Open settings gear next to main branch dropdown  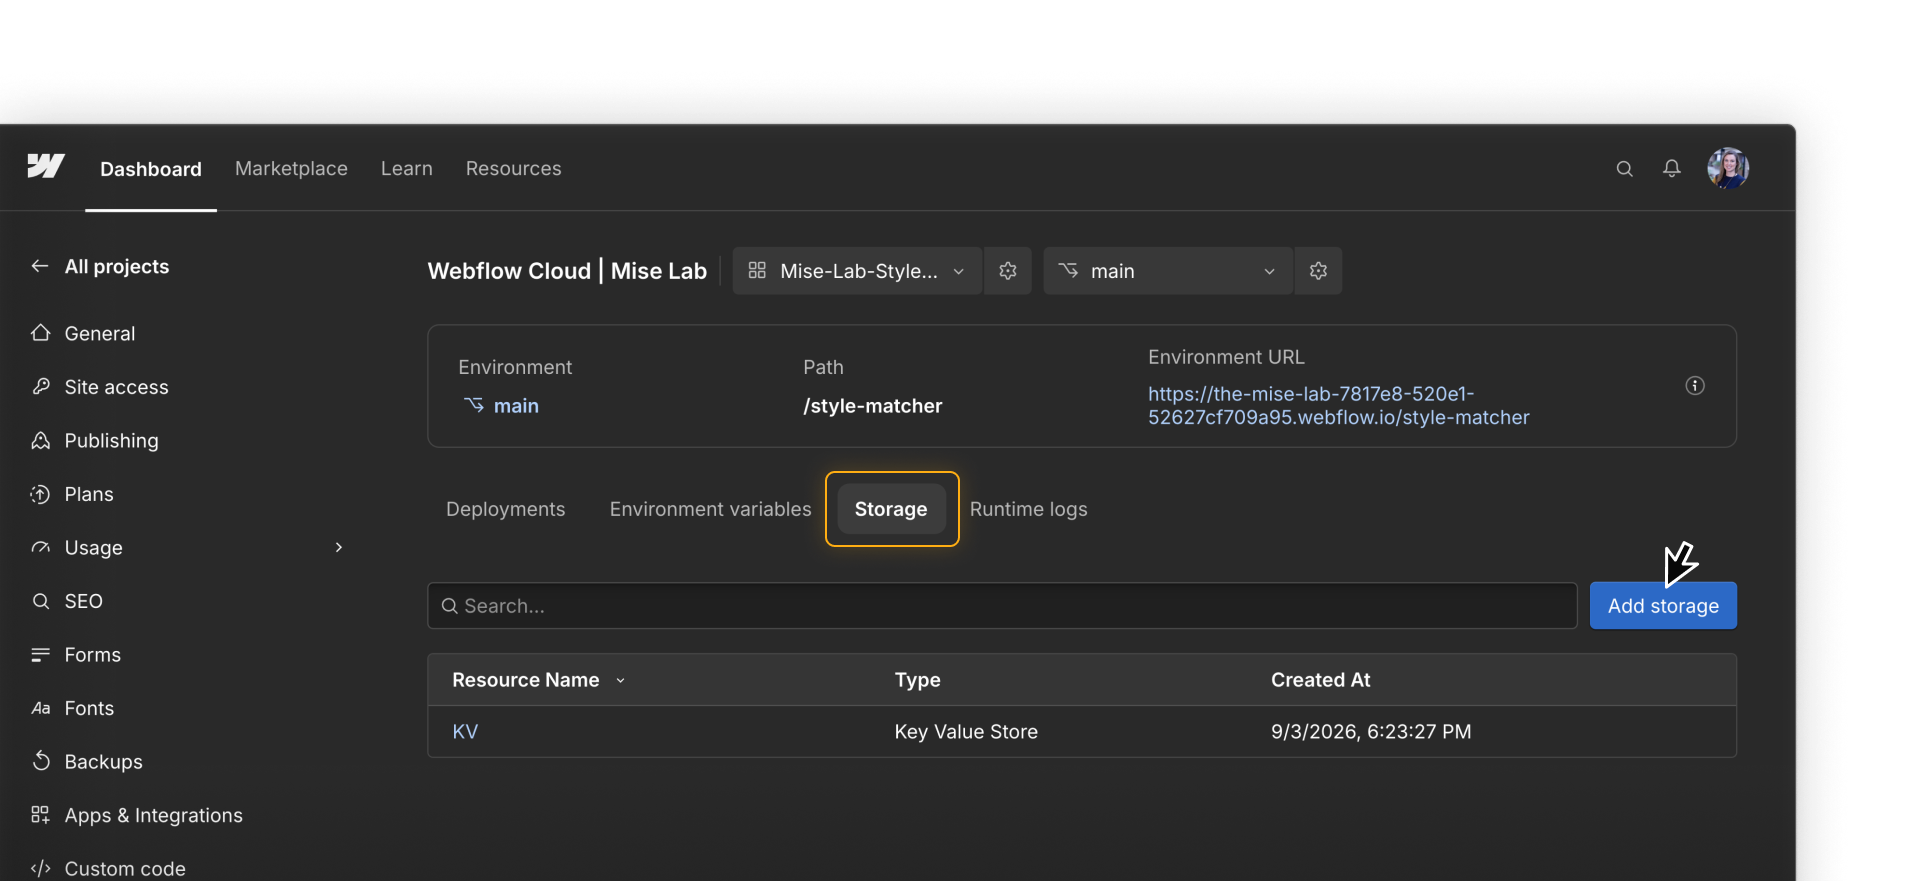click(x=1318, y=271)
